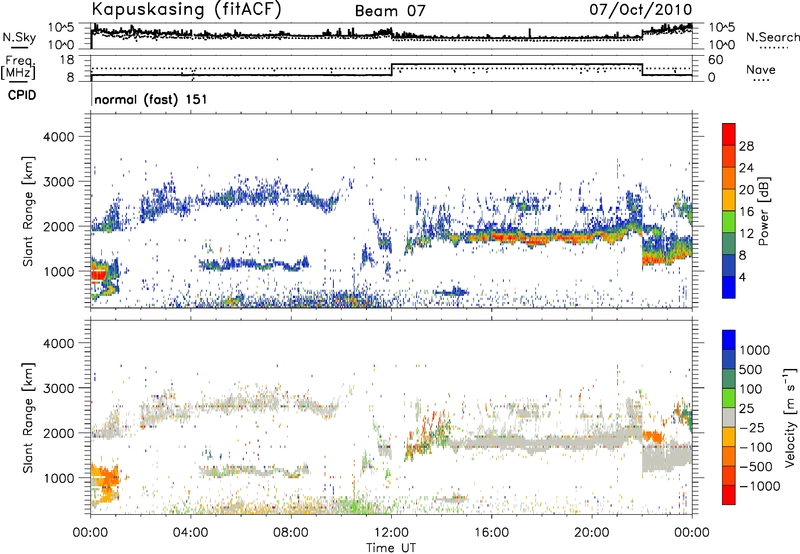Click the '1000' velocity colorbar tick
Viewport: 800px width, 554px height.
click(x=755, y=350)
